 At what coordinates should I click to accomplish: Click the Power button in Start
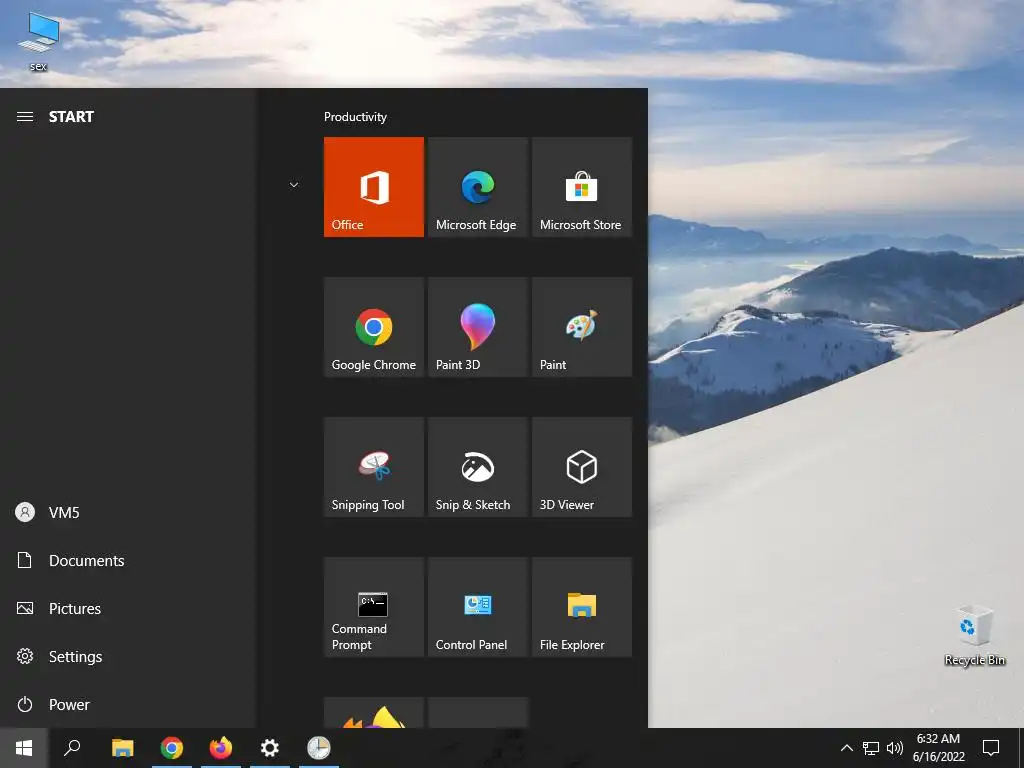click(127, 705)
